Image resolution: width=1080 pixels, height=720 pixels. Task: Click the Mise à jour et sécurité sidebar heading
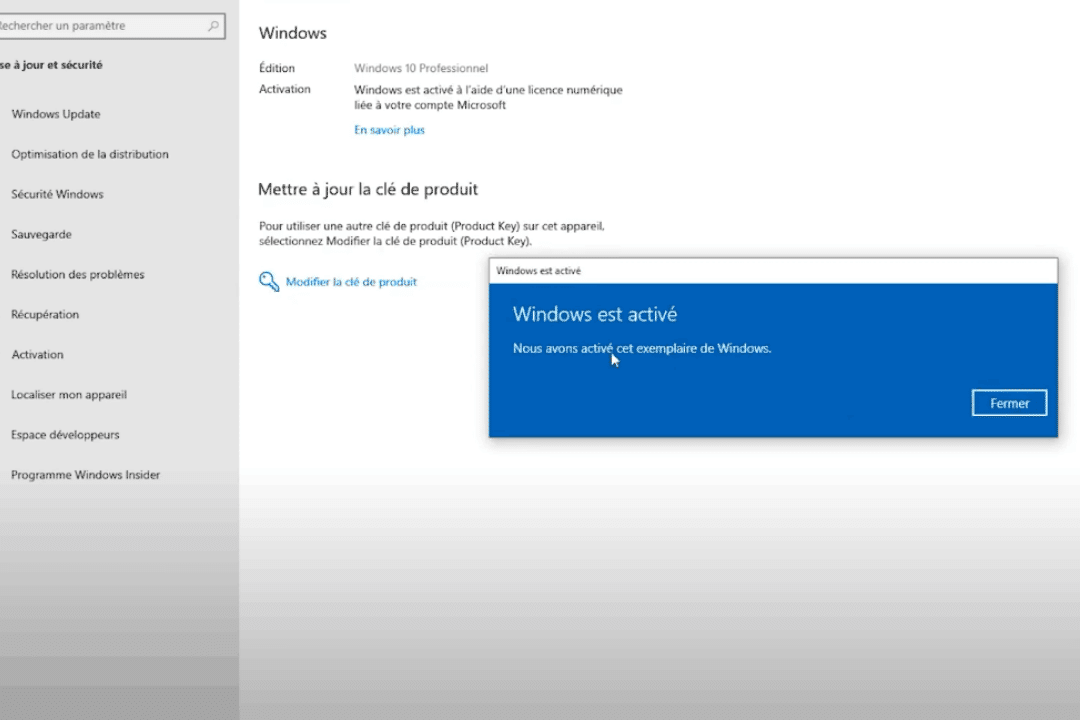pos(51,65)
